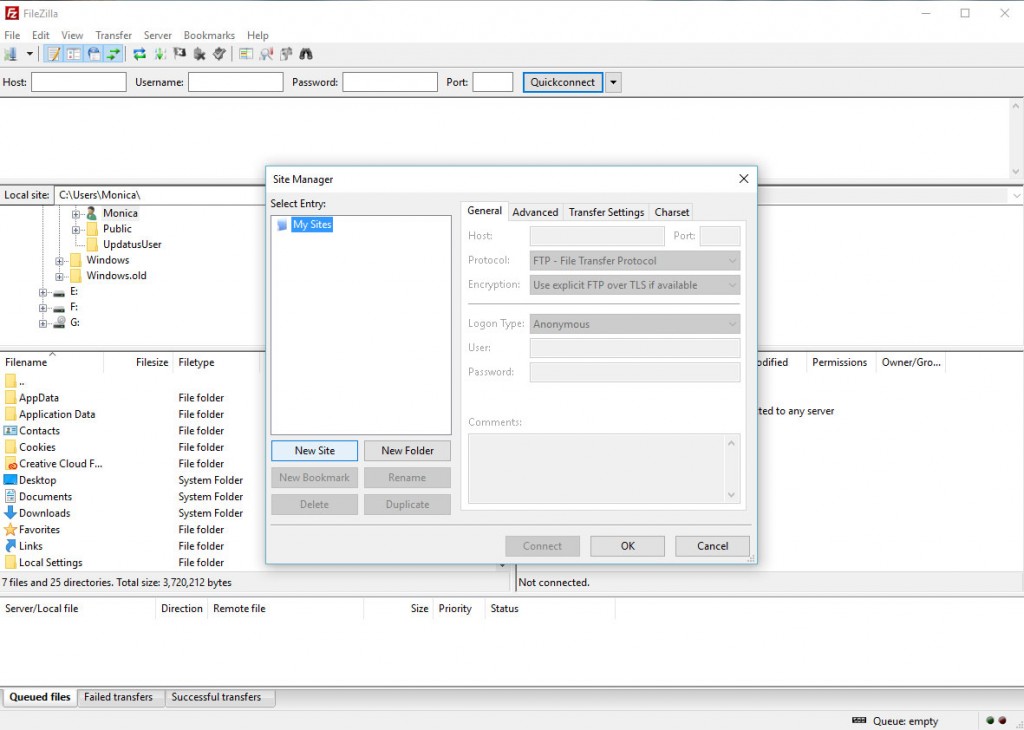Click the Favorites star icon
Screen dimensions: 1024x730
[x=10, y=530]
